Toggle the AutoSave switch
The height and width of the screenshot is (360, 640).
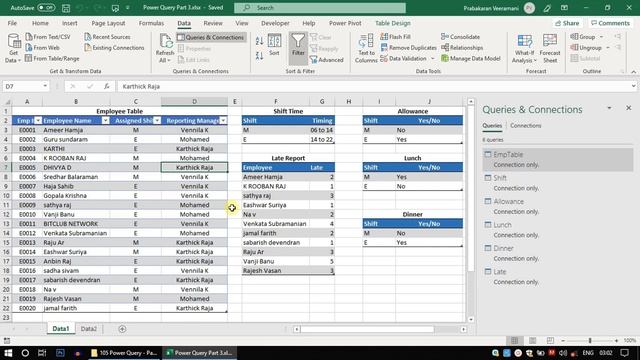pyautogui.click(x=46, y=8)
